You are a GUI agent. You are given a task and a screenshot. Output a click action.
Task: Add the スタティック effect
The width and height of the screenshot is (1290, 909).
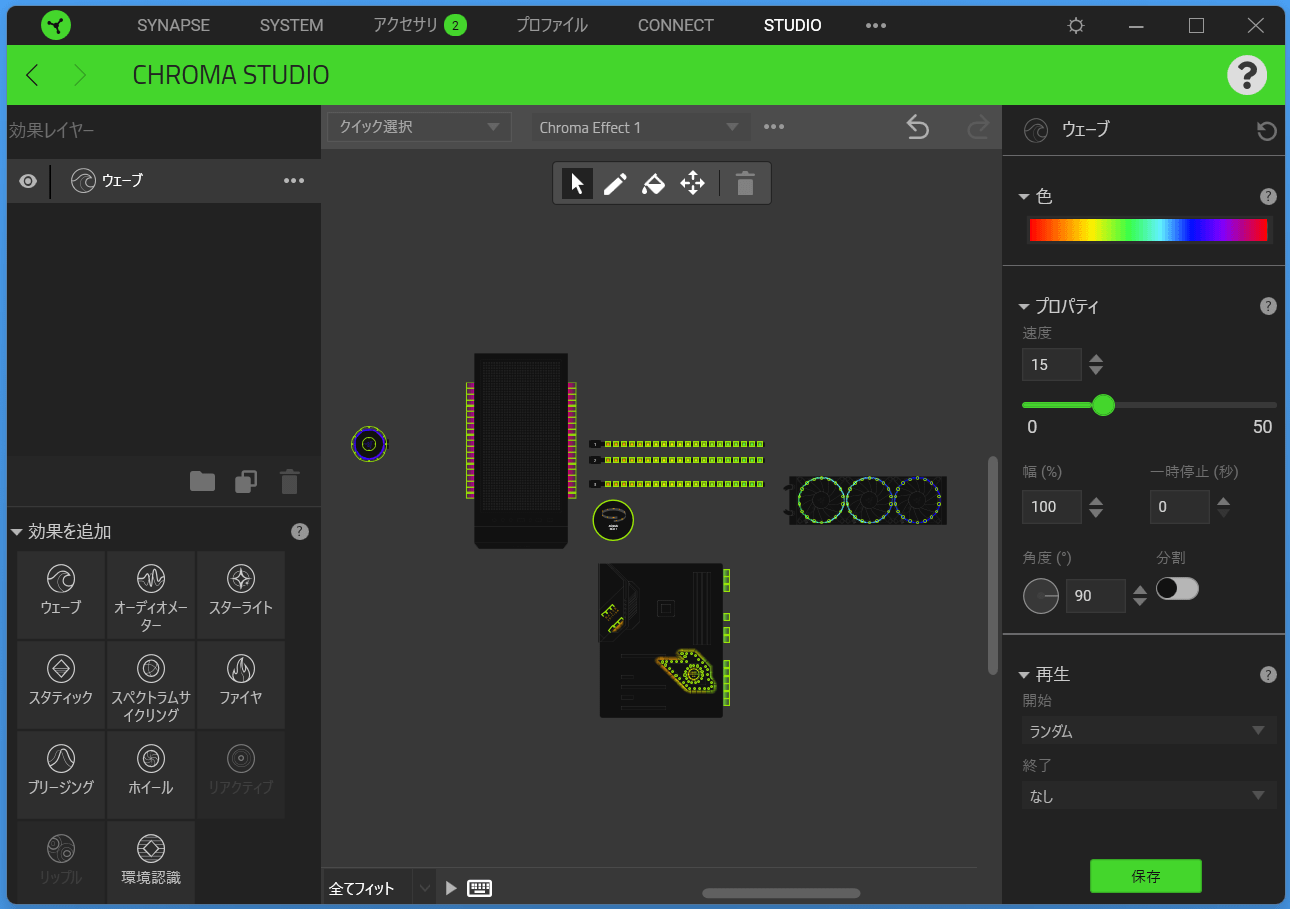pyautogui.click(x=61, y=684)
